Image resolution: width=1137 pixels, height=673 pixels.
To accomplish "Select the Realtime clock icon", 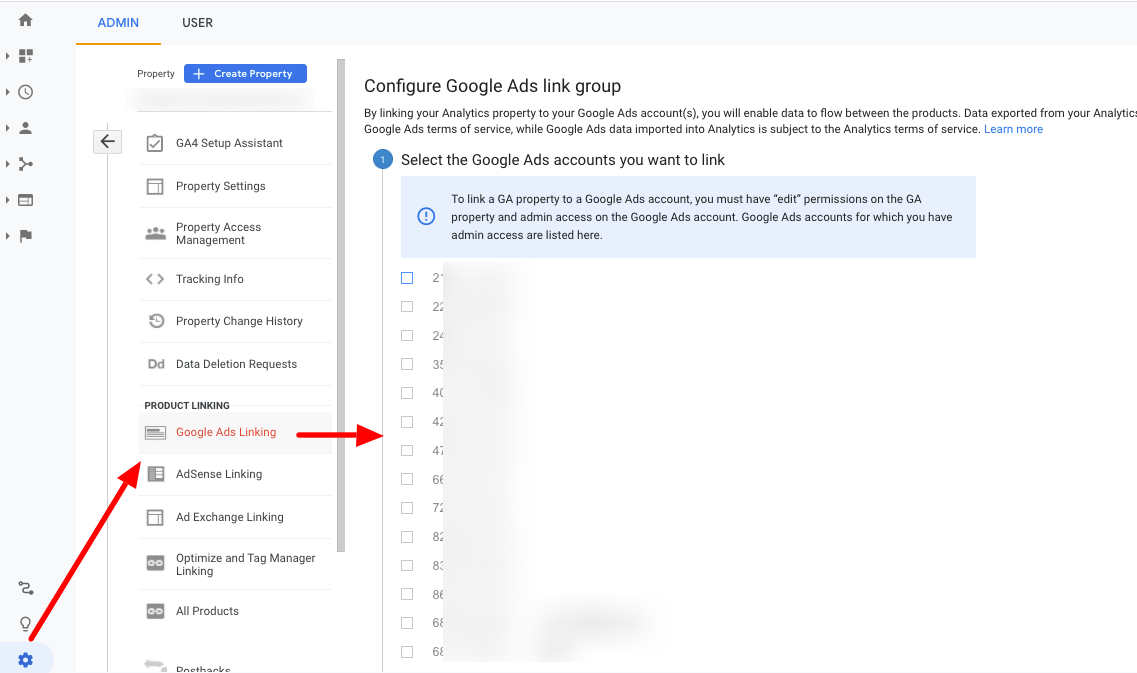I will (24, 91).
